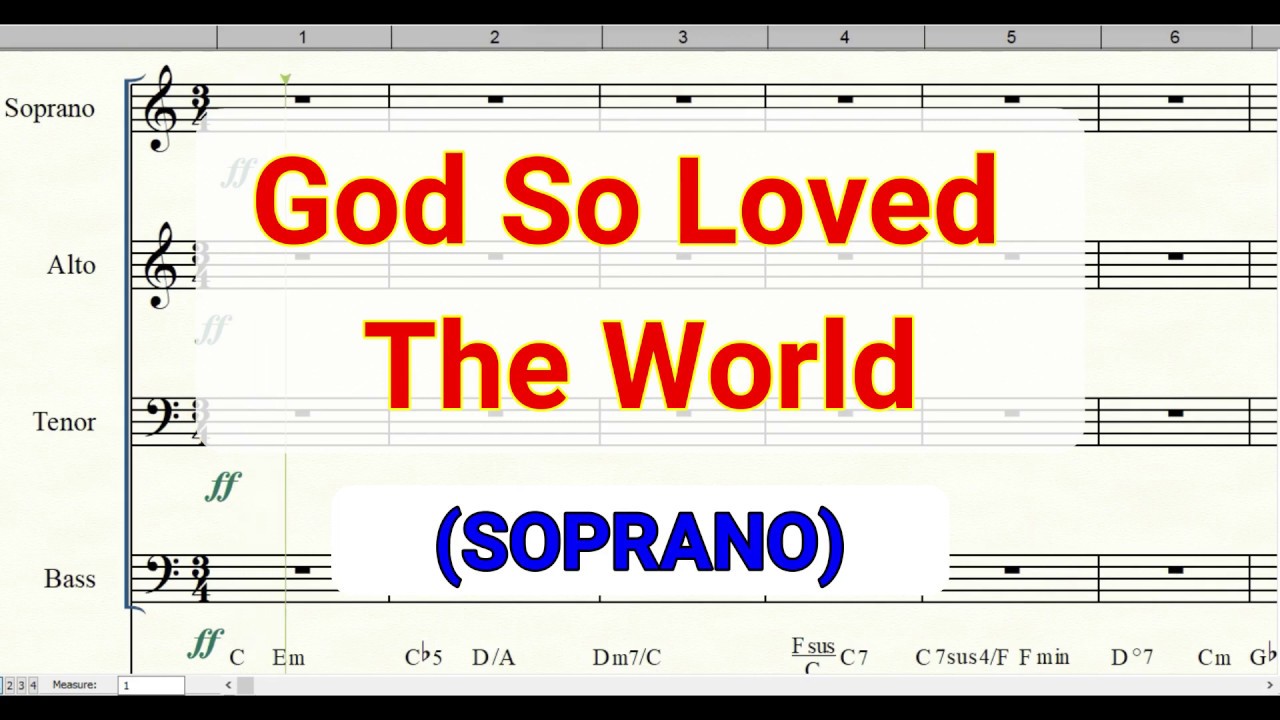Viewport: 1280px width, 720px height.
Task: Click the Alto staff treble clef
Action: coord(160,266)
